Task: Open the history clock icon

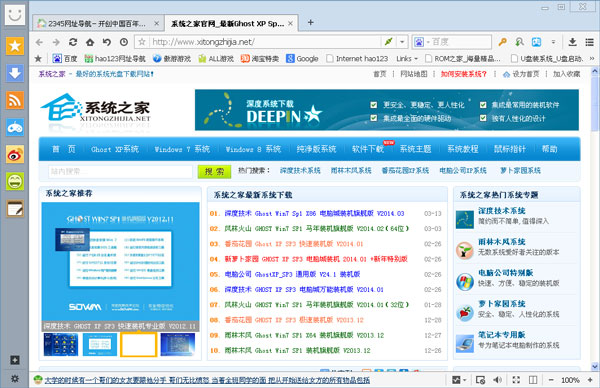Action: click(124, 42)
